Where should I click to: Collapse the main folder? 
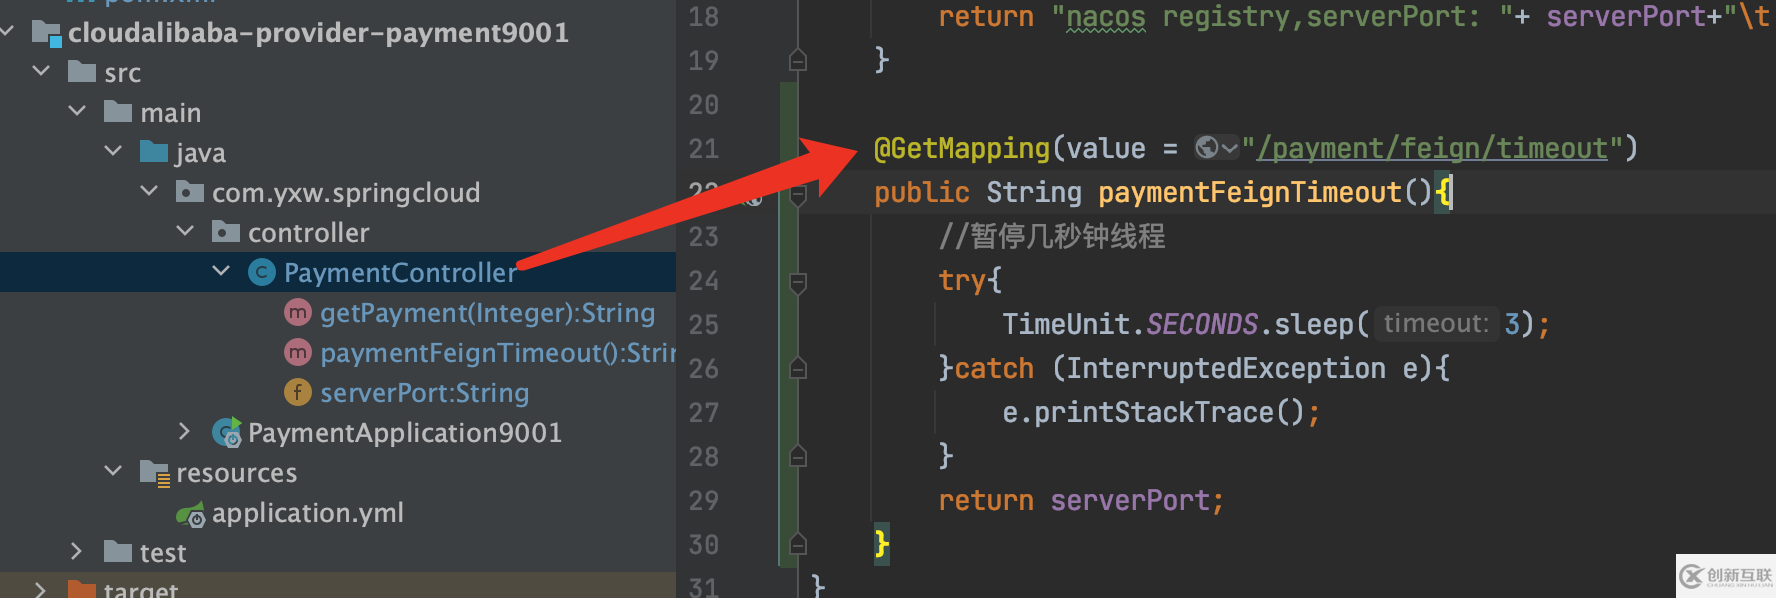tap(77, 112)
